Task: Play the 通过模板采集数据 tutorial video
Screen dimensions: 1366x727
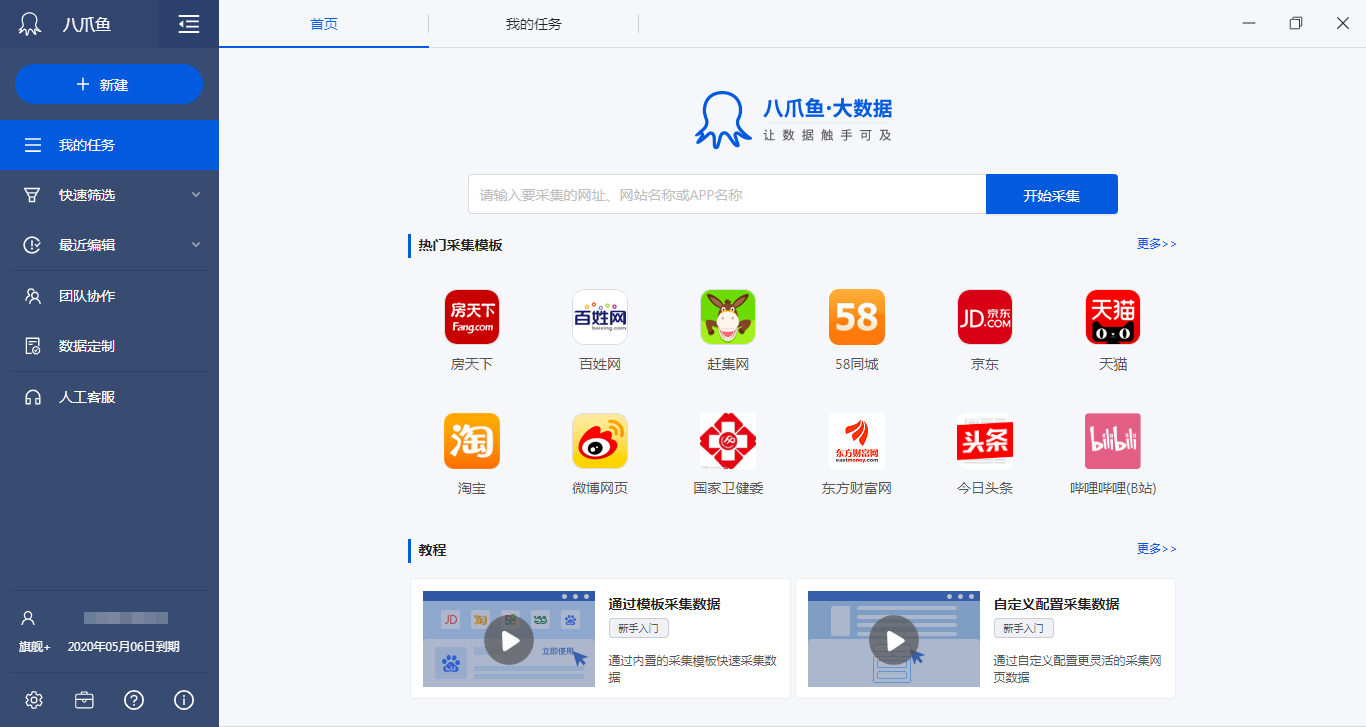Action: [x=509, y=640]
